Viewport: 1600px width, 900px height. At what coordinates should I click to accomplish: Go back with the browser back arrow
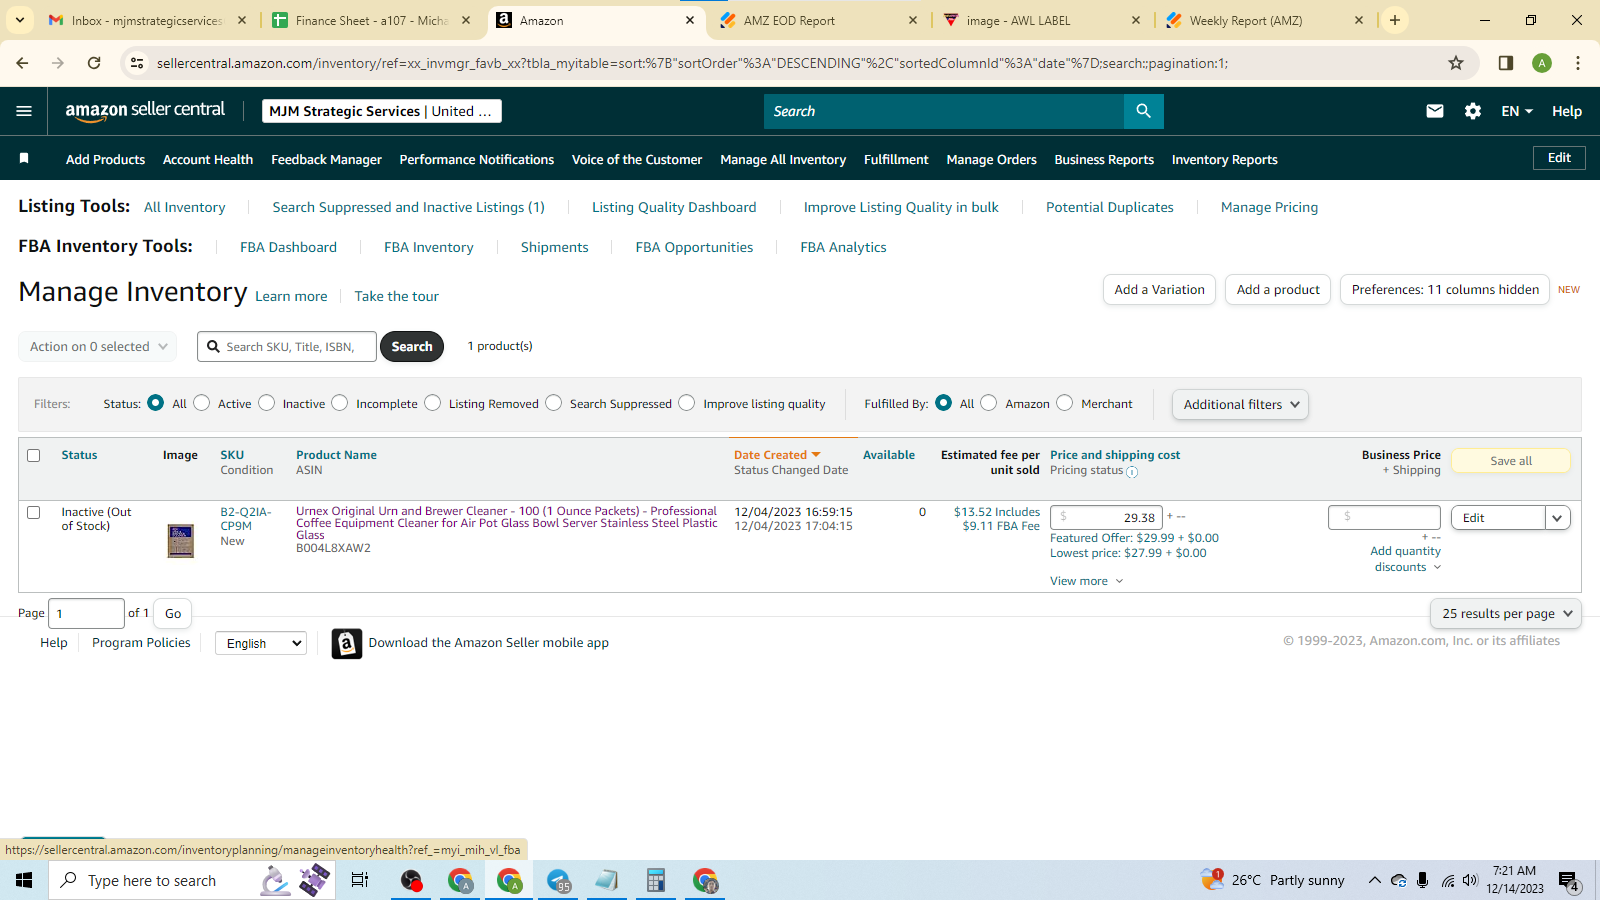tap(22, 63)
